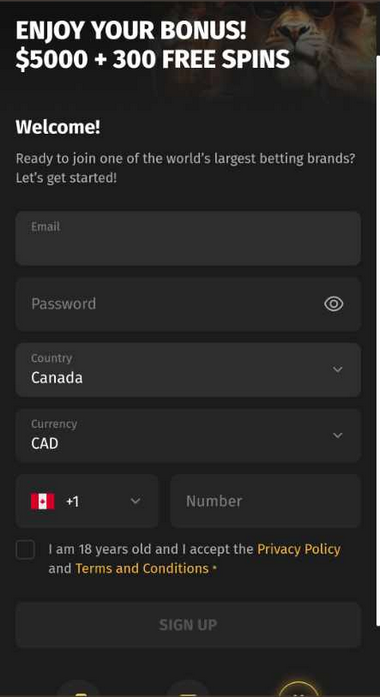
Task: Click the chevron arrow in Currency field
Action: [338, 435]
